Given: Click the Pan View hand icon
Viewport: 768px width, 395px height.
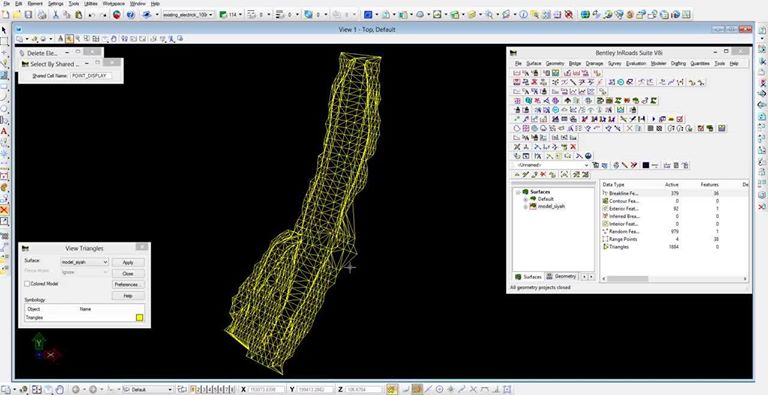Looking at the screenshot, I should click(114, 38).
